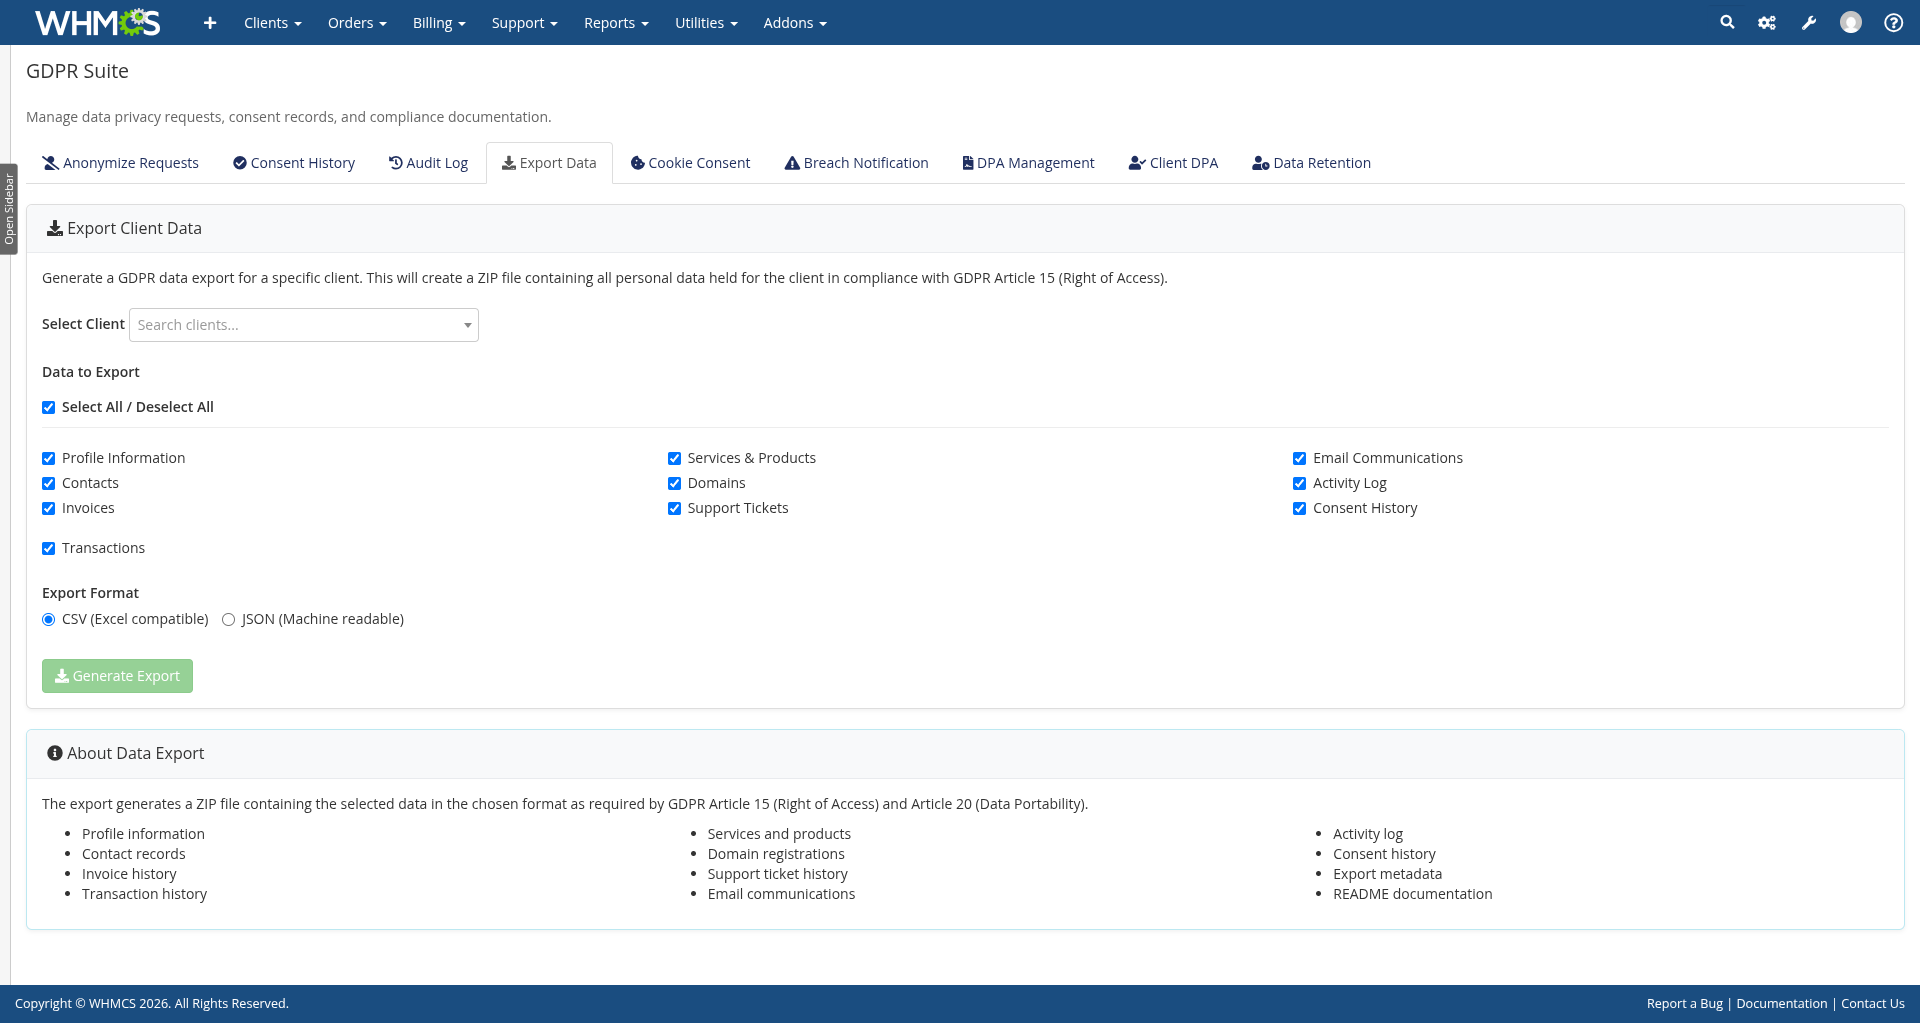Switch to the Audit Log tab
Image resolution: width=1920 pixels, height=1023 pixels.
point(428,163)
